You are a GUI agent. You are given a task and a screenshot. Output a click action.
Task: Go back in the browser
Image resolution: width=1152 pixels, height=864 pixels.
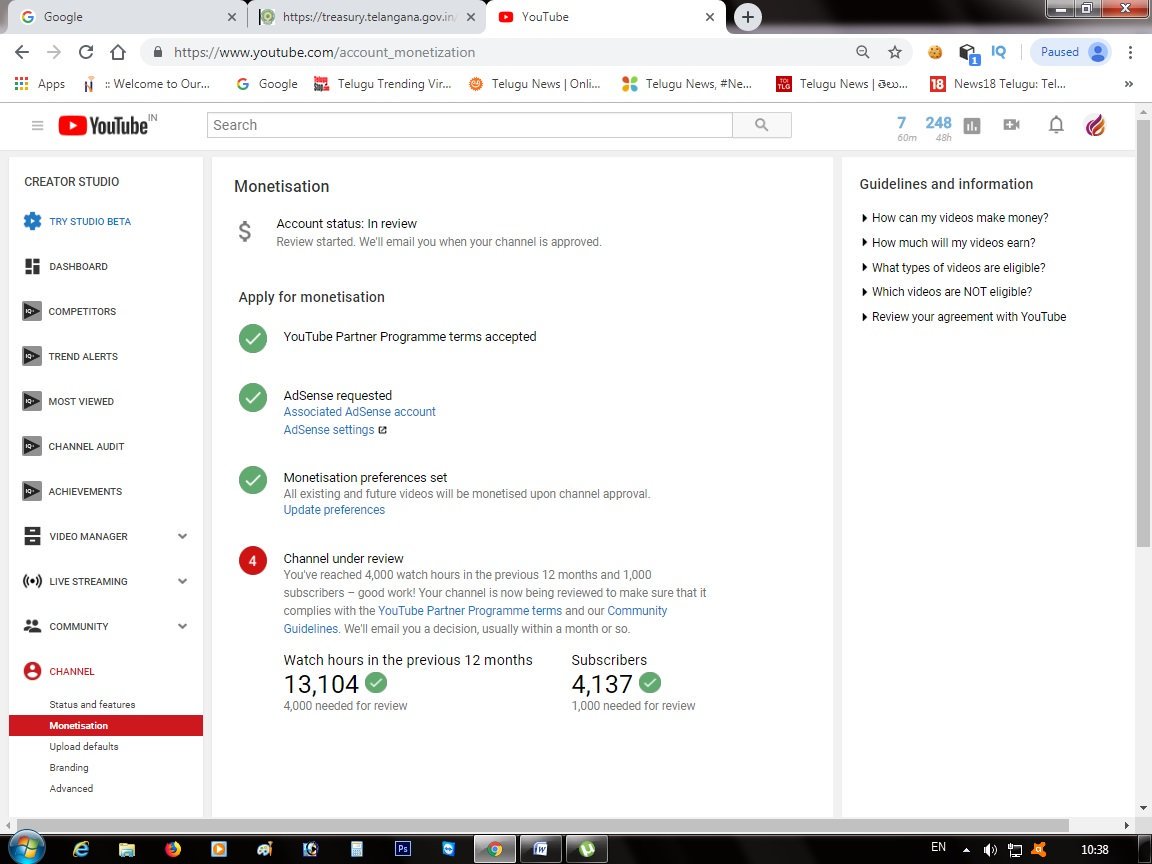[x=22, y=52]
